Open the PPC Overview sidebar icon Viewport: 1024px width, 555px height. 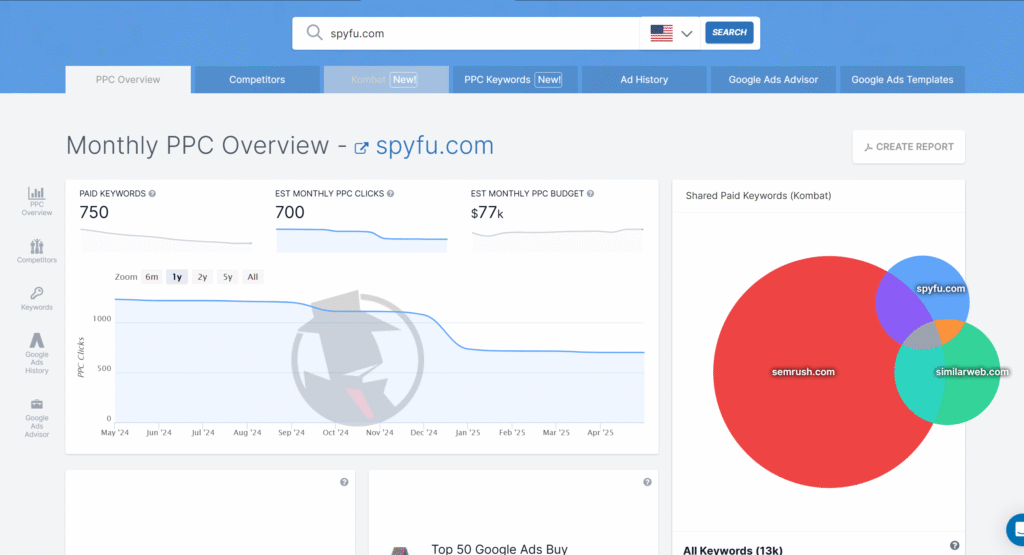37,201
